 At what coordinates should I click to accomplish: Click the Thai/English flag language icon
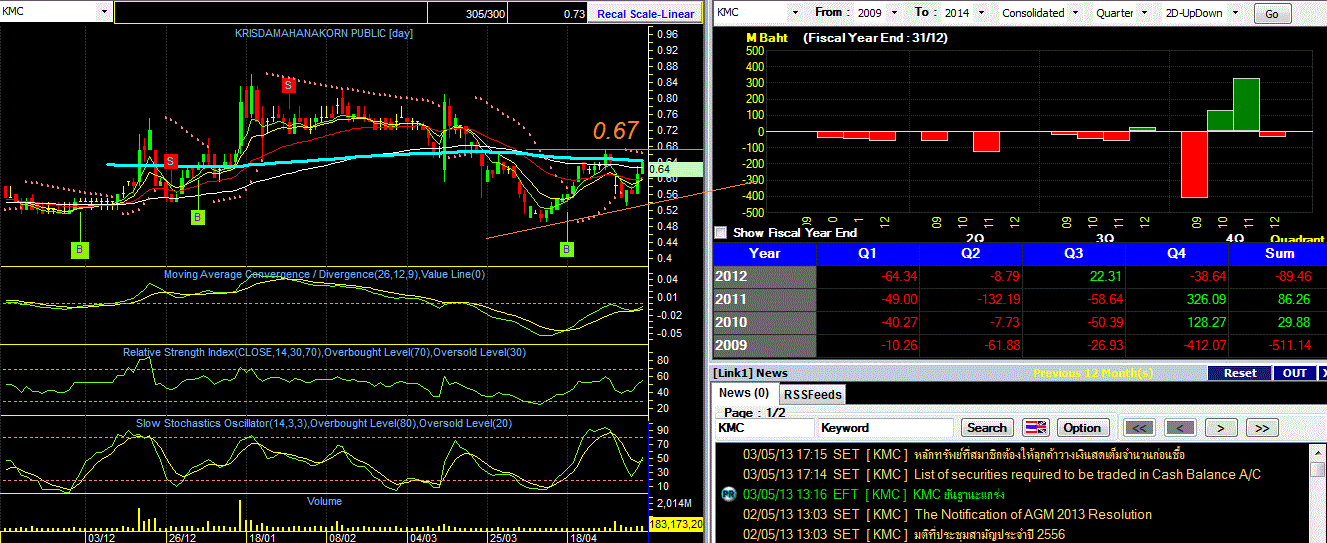[1036, 428]
